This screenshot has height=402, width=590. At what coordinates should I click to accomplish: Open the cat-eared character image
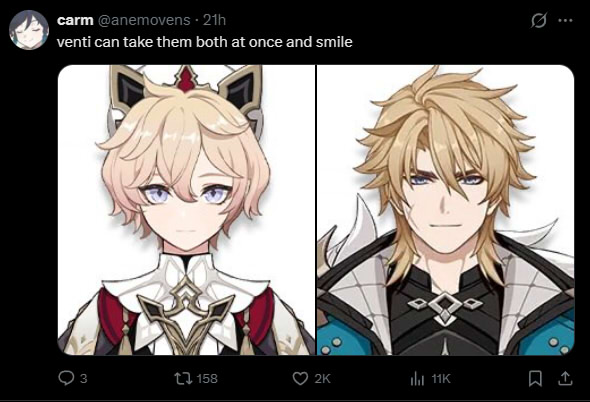(186, 210)
